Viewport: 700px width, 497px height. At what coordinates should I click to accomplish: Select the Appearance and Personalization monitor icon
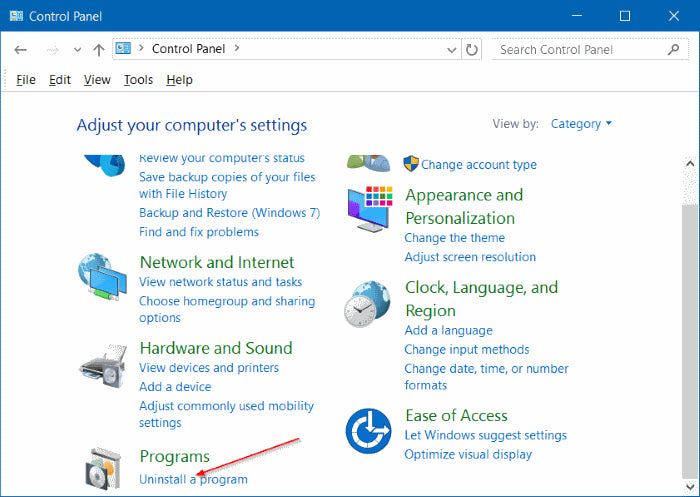[x=371, y=210]
